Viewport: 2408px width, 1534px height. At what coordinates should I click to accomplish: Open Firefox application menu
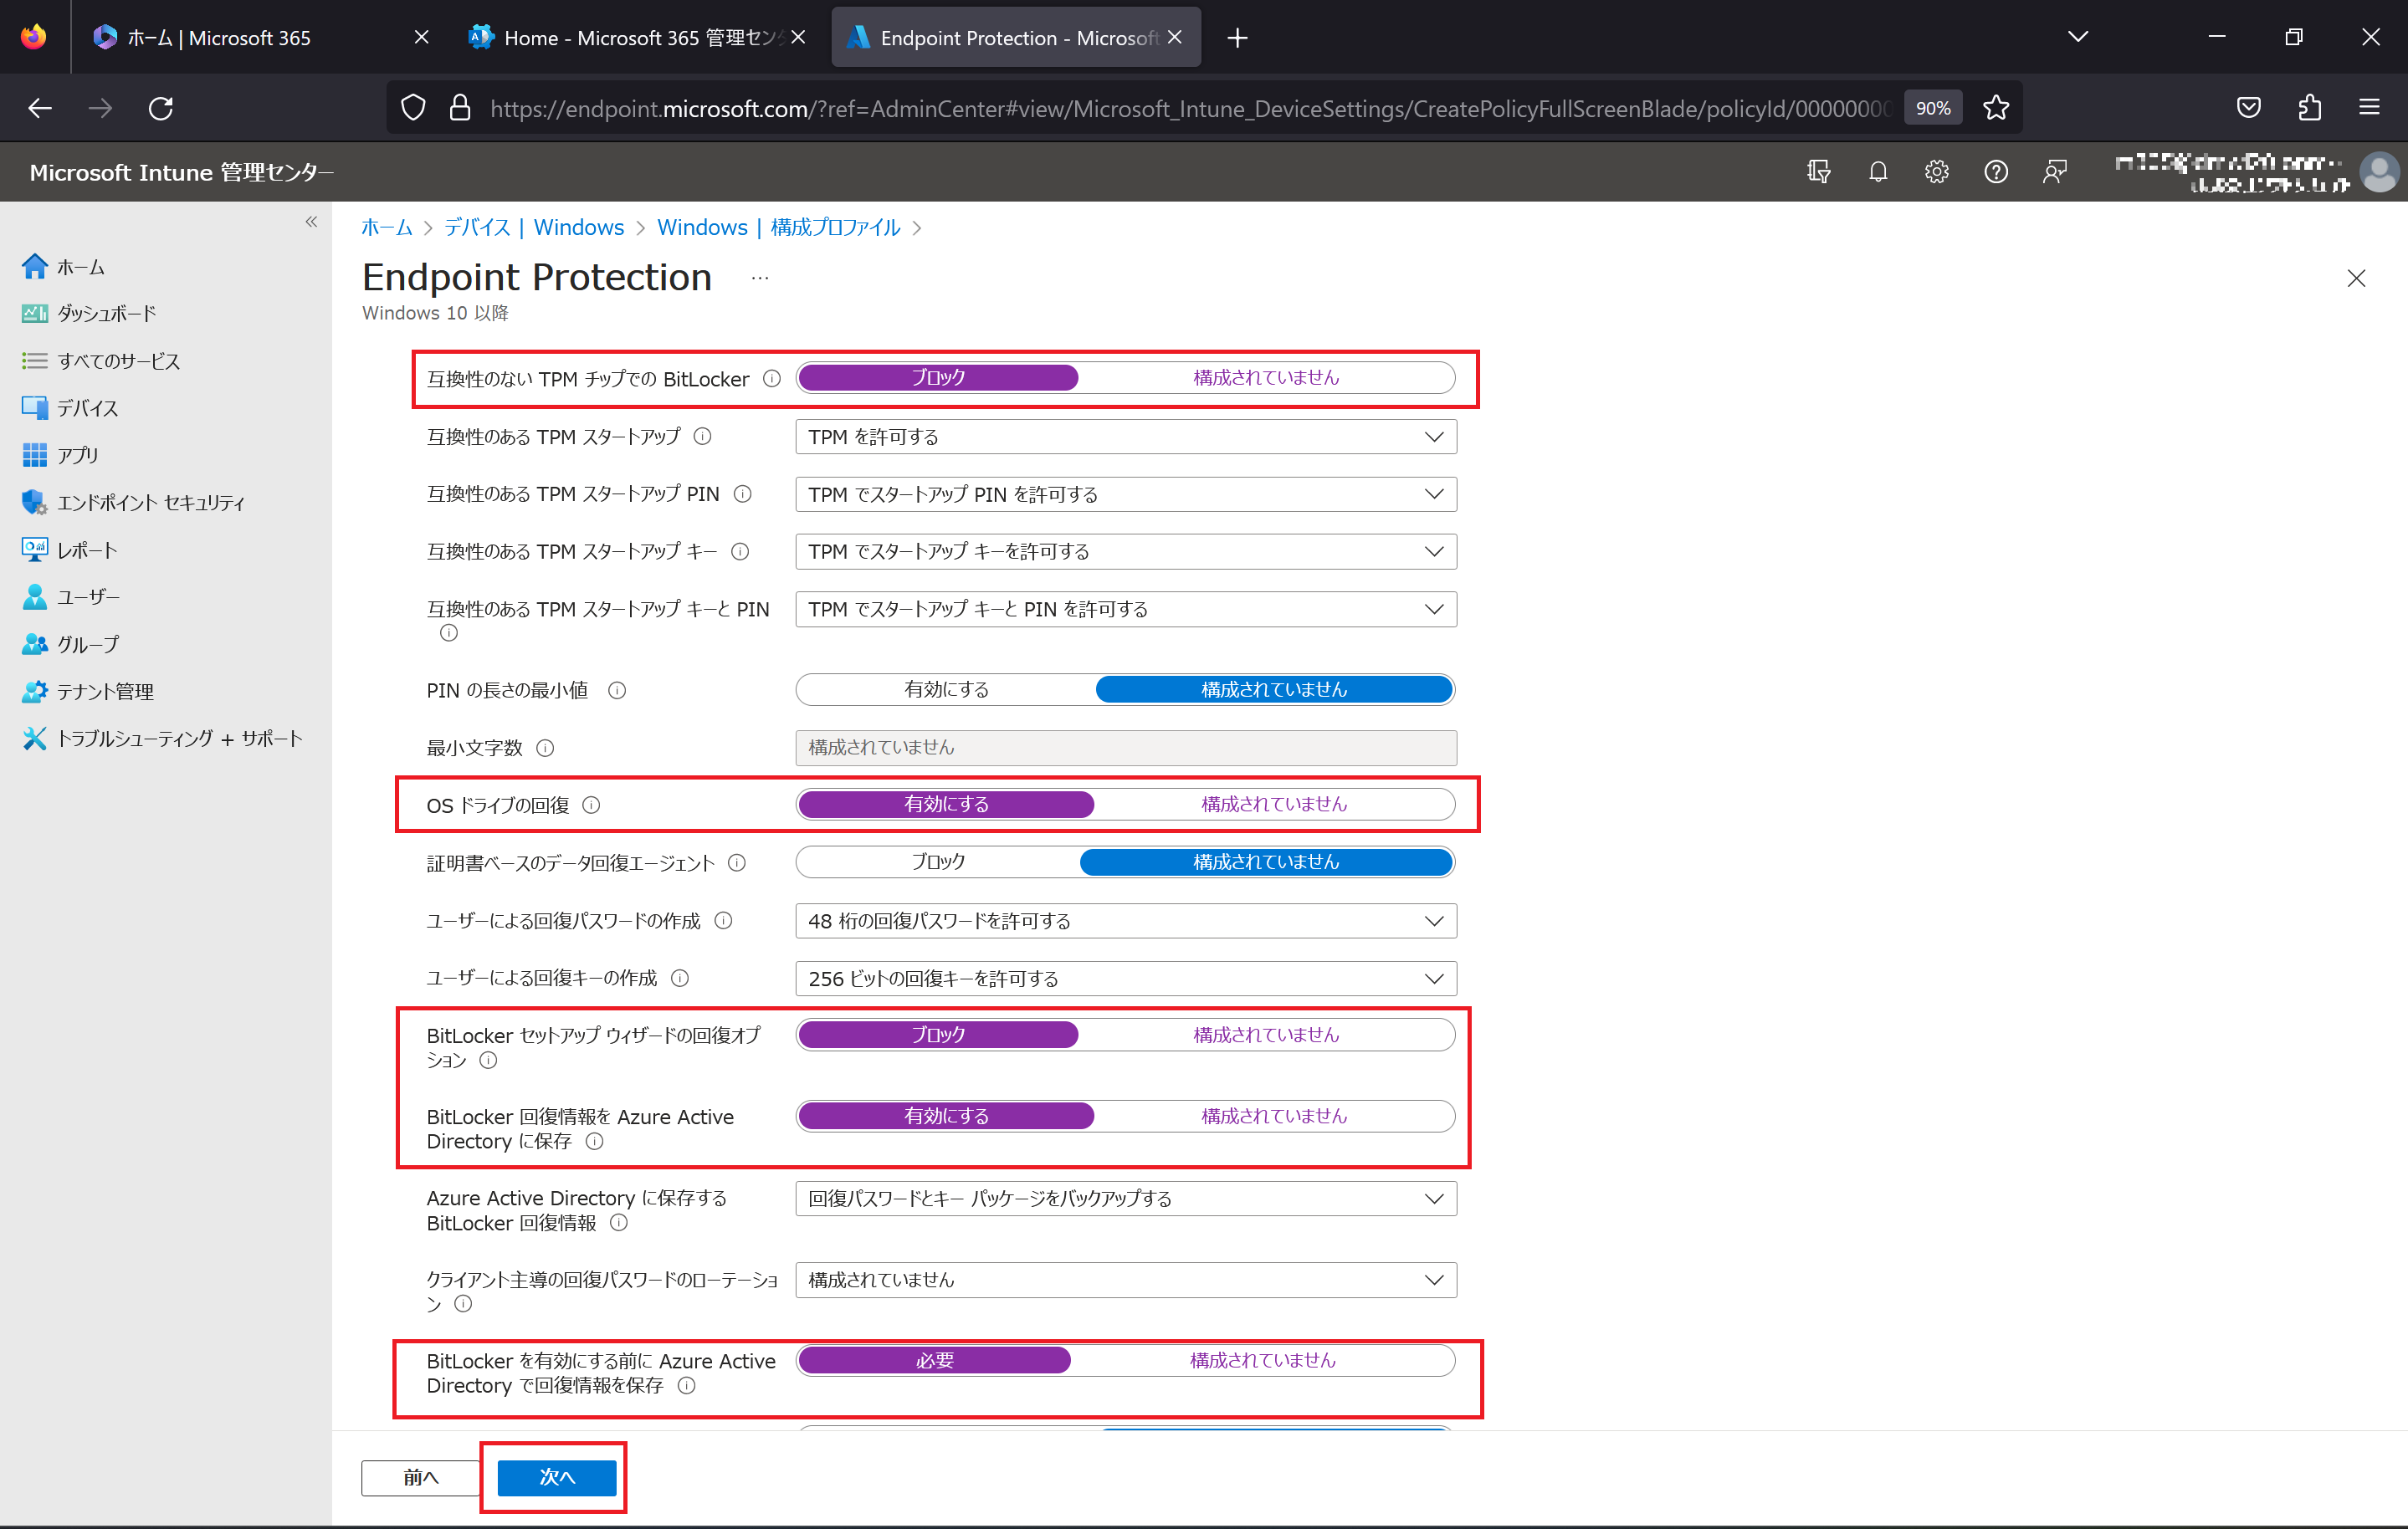pos(2369,108)
